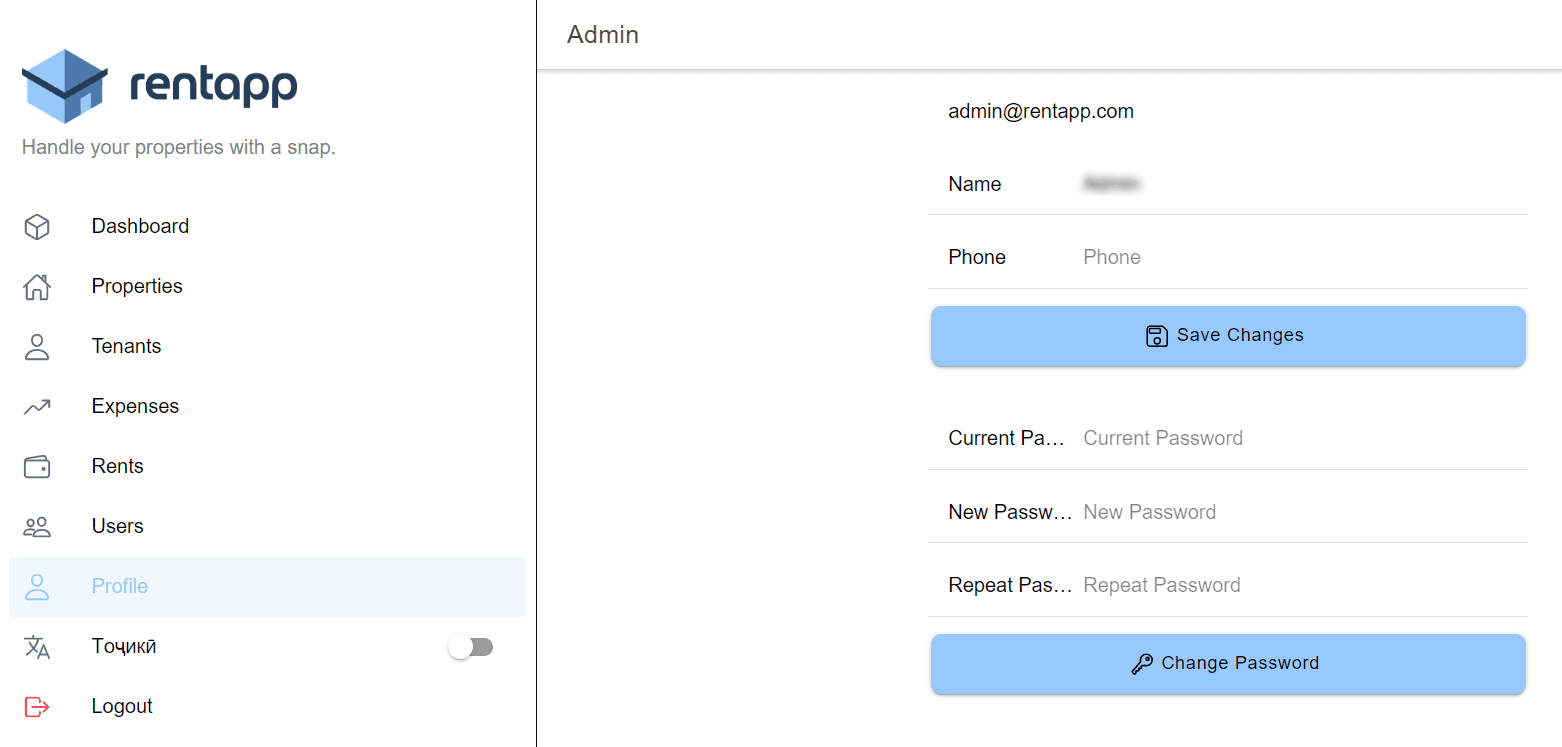Click the Properties house icon
The image size is (1562, 747).
[x=37, y=287]
